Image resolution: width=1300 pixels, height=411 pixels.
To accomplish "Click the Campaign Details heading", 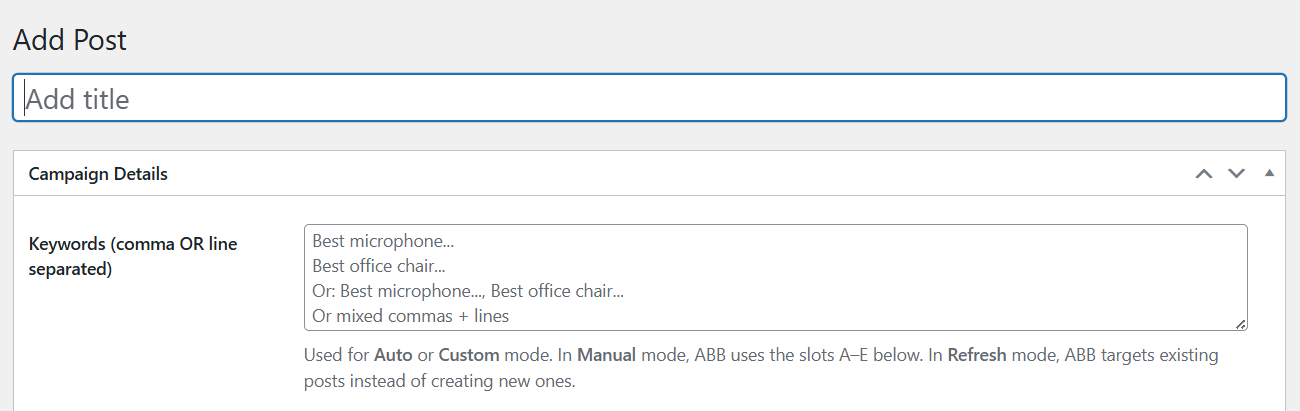I will (98, 174).
